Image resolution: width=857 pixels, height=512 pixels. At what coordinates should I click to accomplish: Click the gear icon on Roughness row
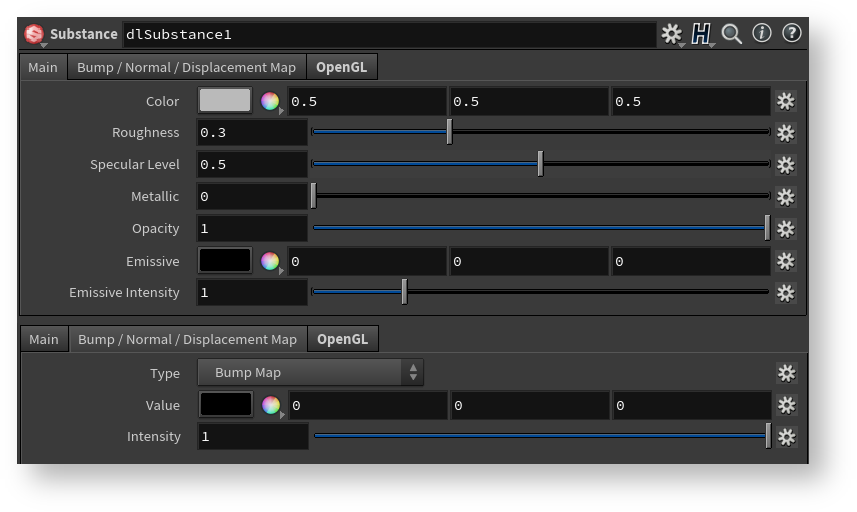tap(786, 133)
